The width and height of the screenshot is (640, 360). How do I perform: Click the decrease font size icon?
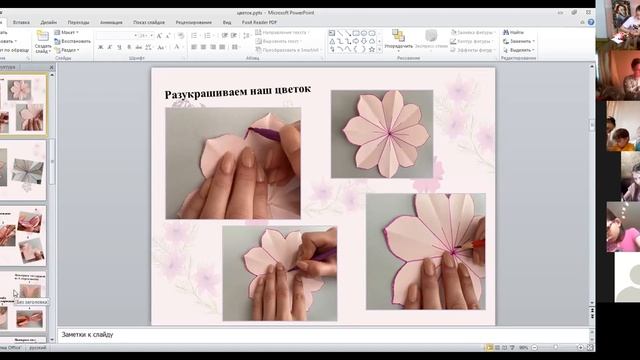coord(168,36)
